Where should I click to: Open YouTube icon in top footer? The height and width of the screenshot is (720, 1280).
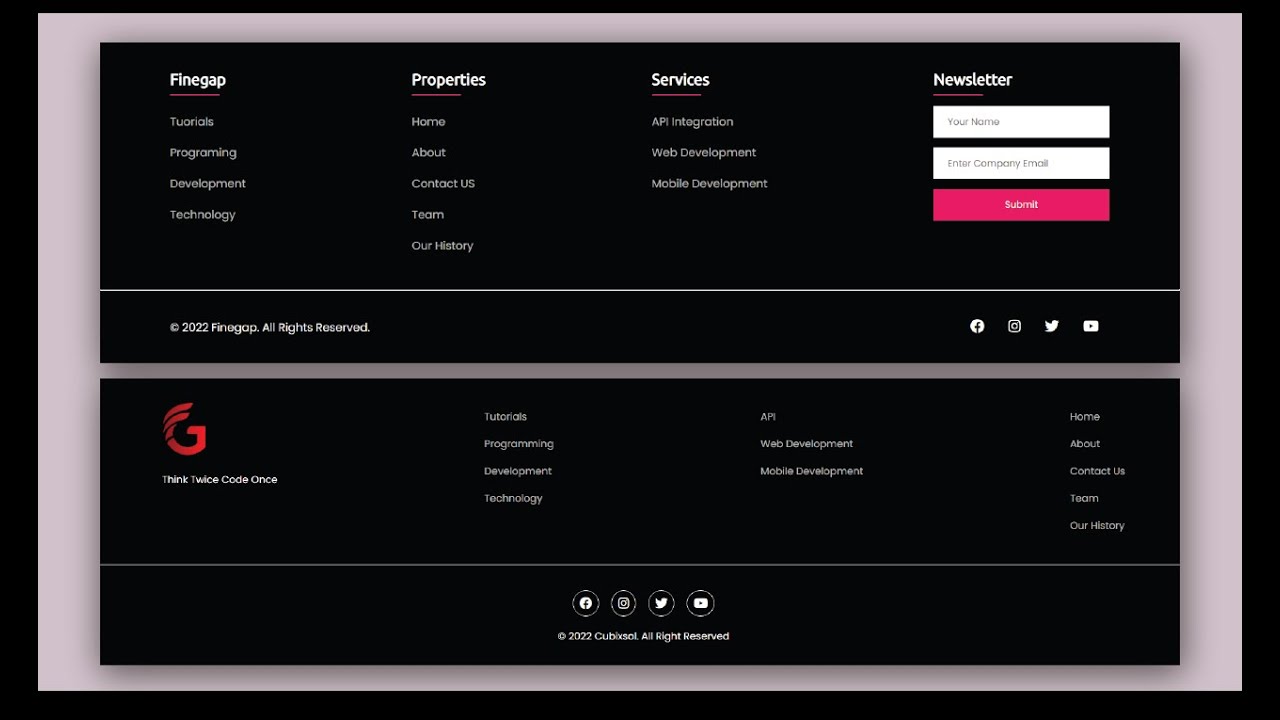click(1090, 326)
